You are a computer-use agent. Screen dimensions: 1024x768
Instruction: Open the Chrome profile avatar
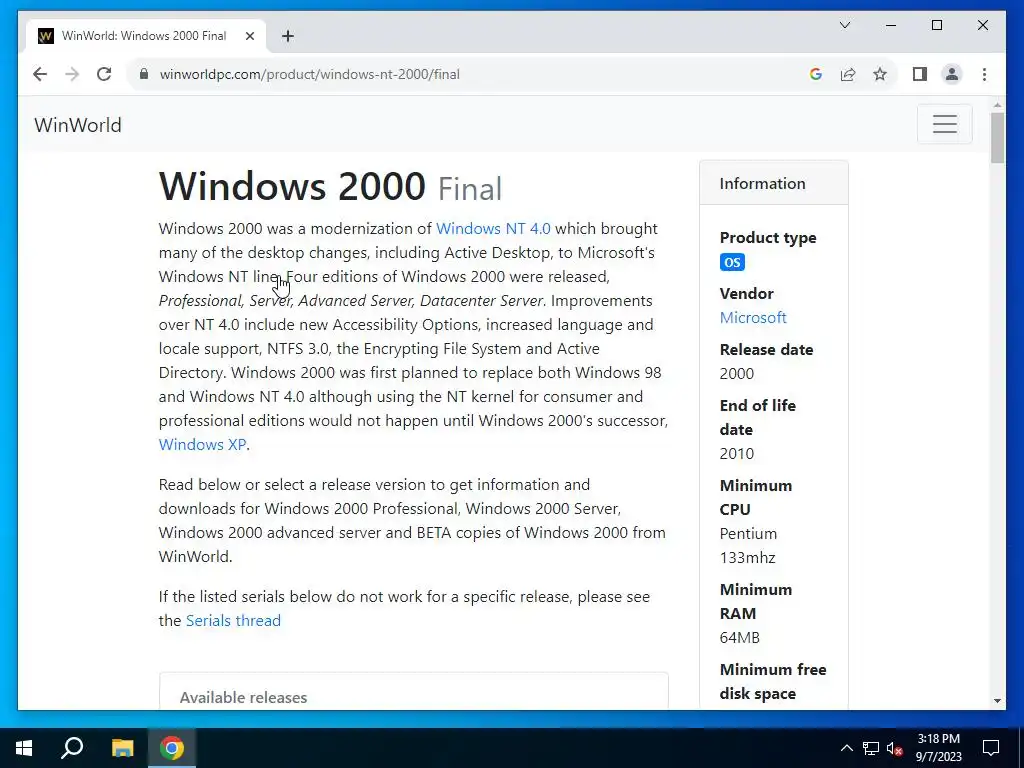pos(952,74)
